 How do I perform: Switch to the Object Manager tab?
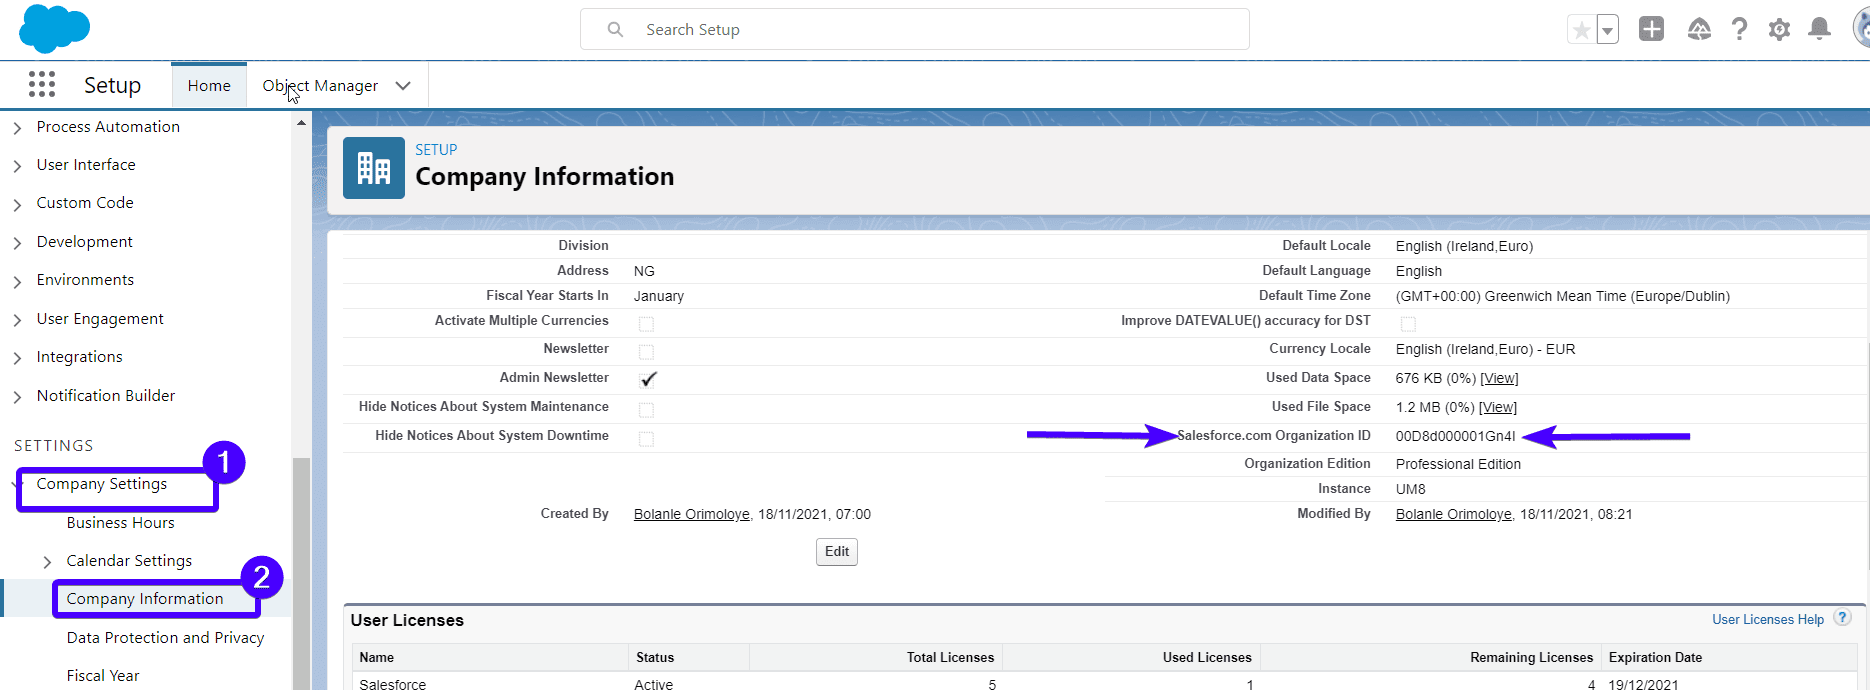(x=320, y=85)
